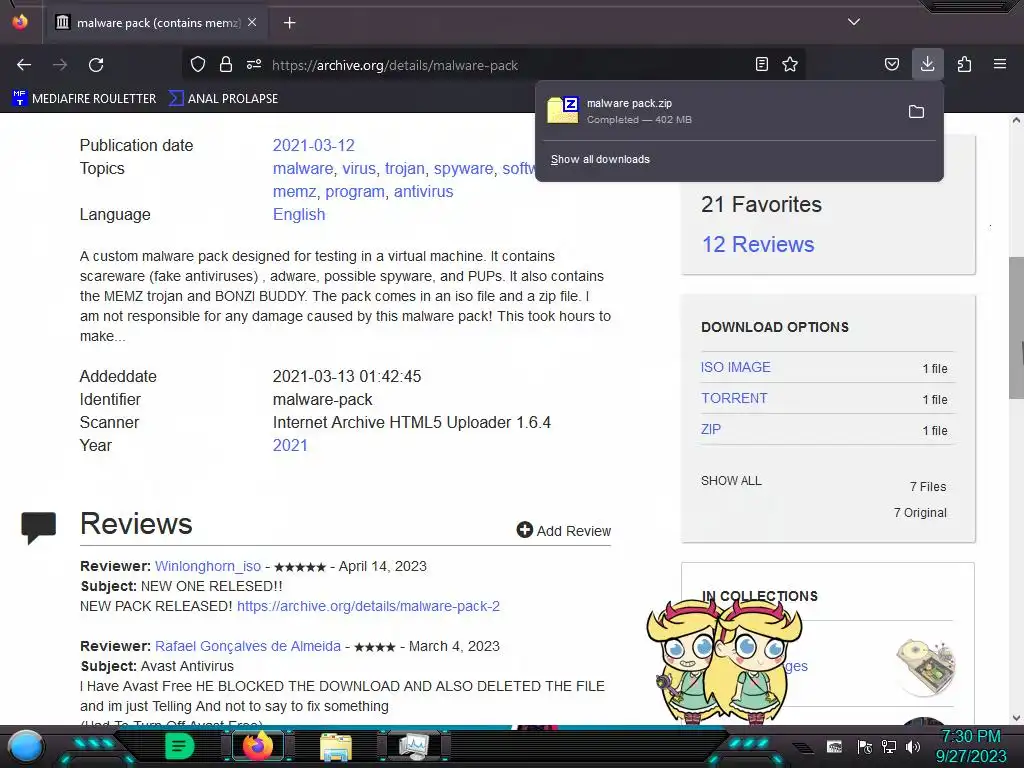Open the malware topic link
1024x768 pixels.
pyautogui.click(x=303, y=168)
